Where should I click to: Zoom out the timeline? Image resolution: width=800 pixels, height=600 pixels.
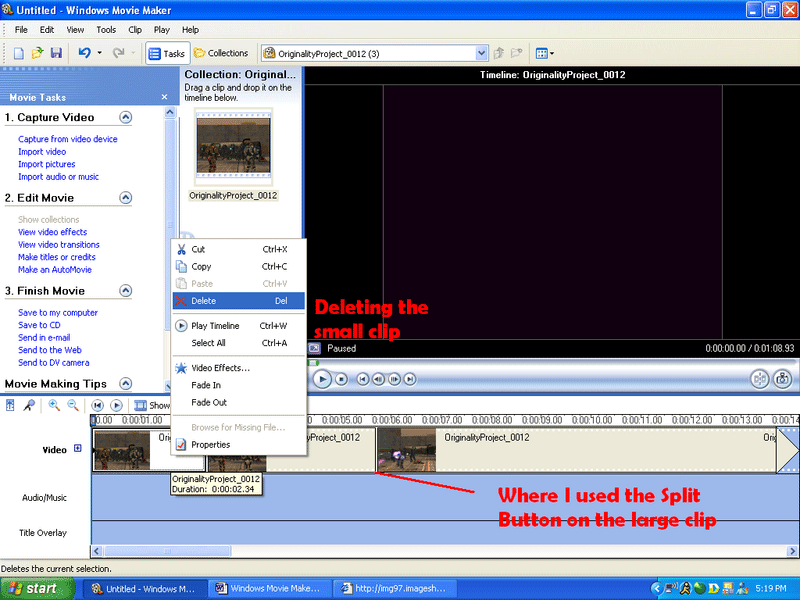73,405
